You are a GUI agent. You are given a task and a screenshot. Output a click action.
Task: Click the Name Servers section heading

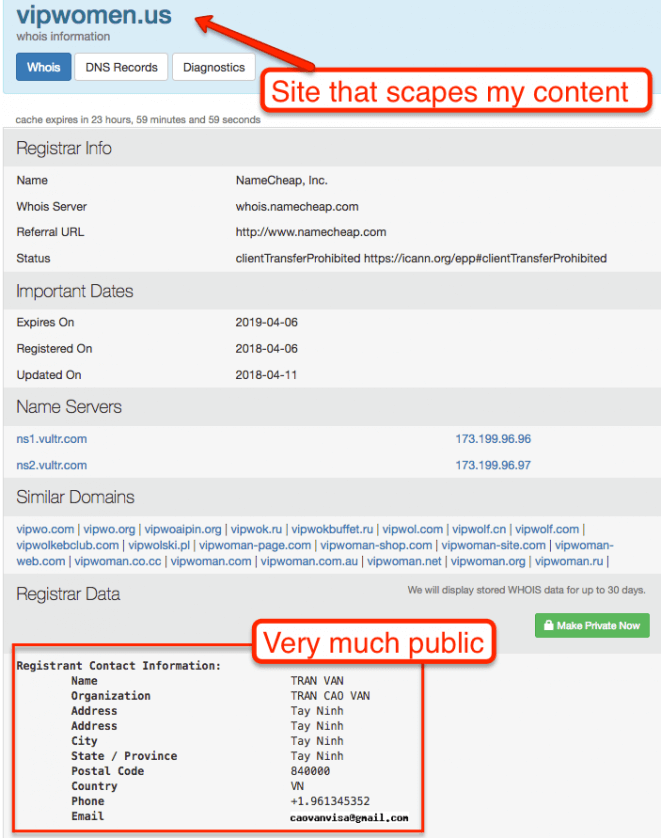click(69, 407)
